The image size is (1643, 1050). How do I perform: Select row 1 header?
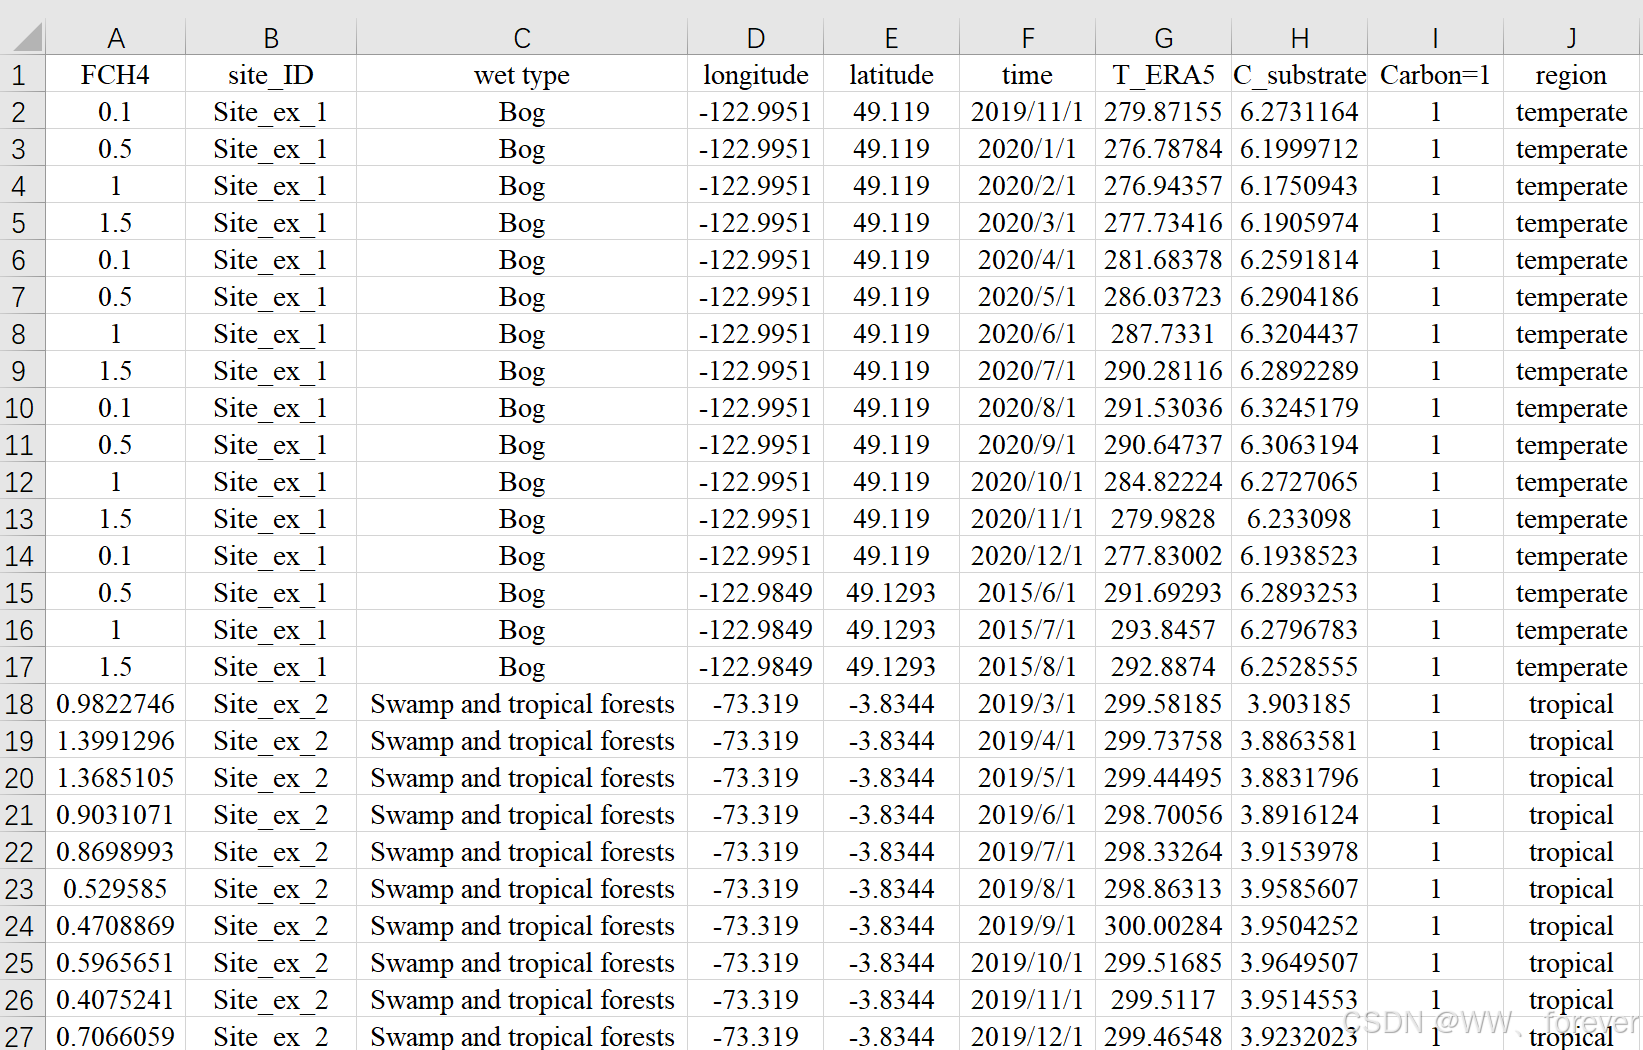pos(22,74)
